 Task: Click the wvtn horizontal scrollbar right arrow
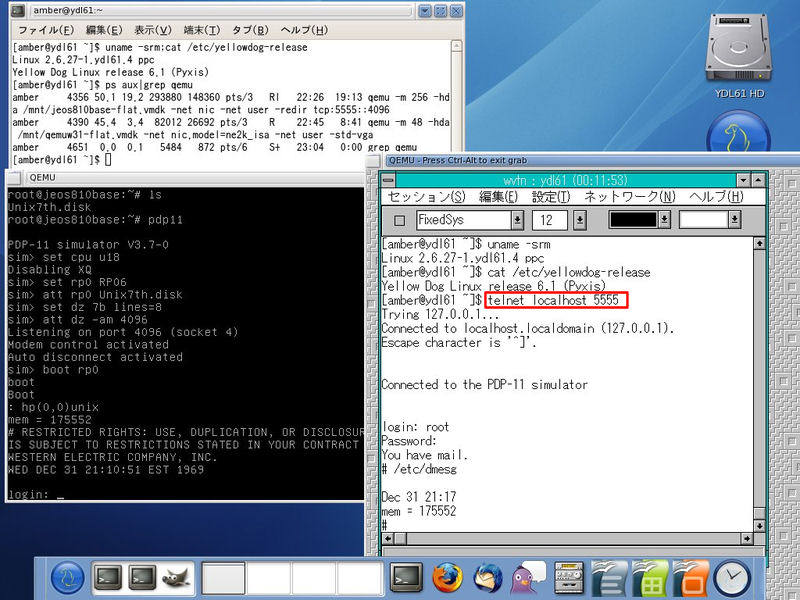[x=747, y=538]
